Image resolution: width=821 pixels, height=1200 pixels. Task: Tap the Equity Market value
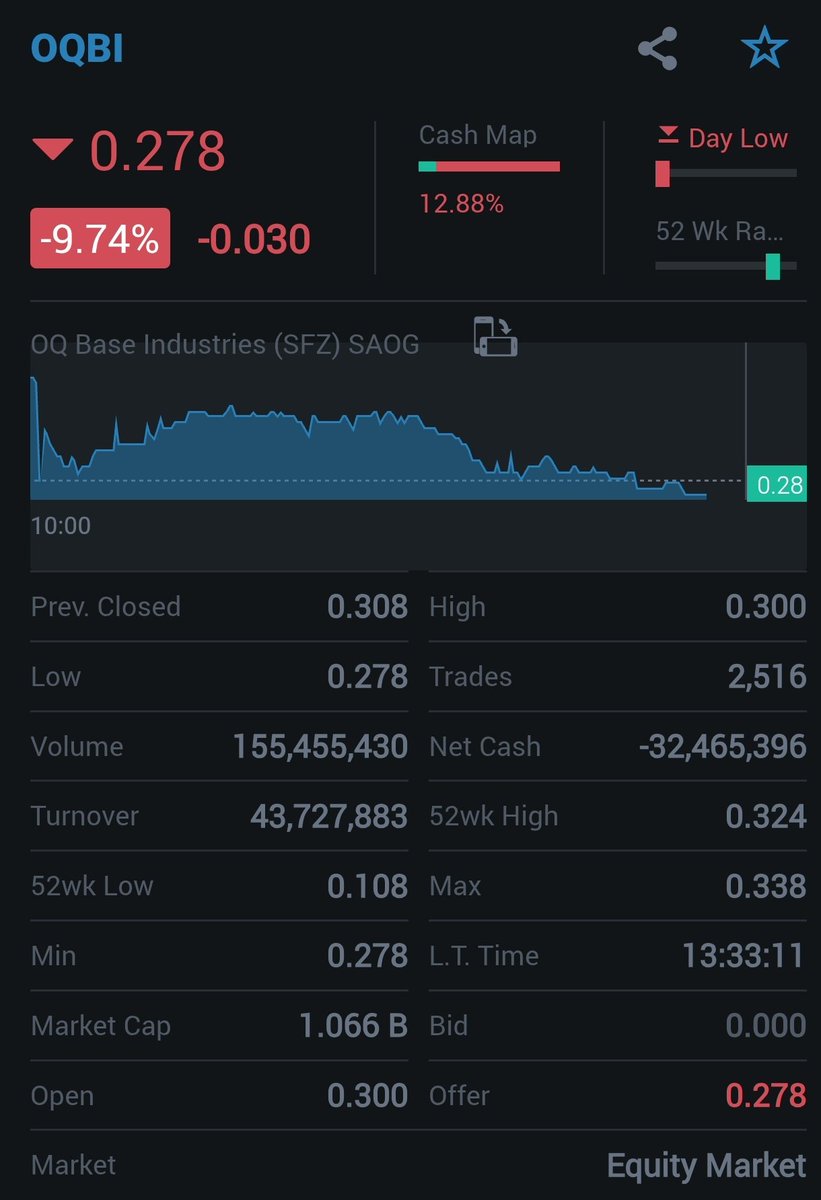(x=707, y=1166)
